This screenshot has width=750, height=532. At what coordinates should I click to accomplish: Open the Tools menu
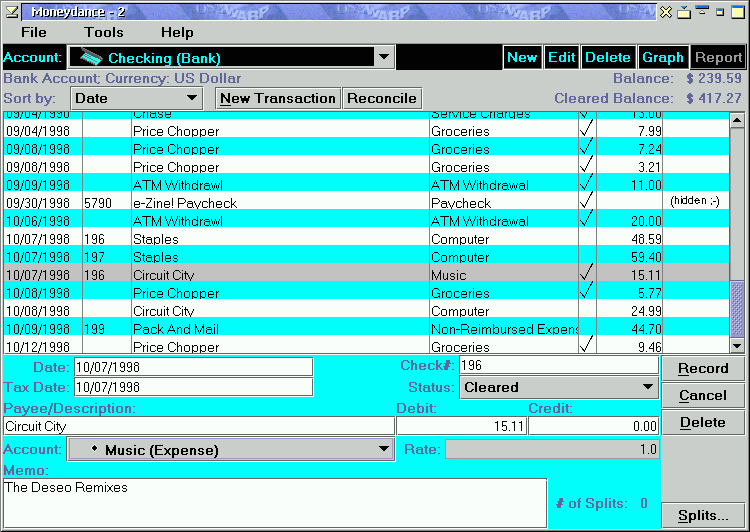(x=103, y=33)
